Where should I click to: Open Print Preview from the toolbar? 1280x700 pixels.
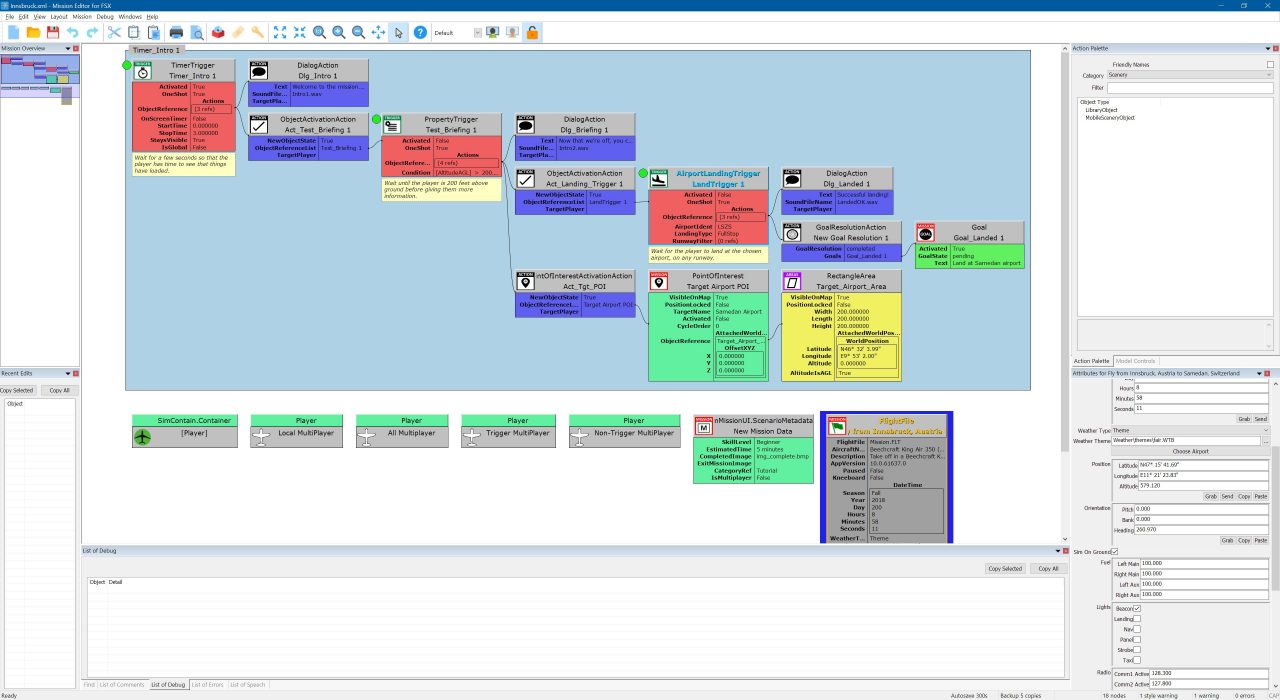197,33
